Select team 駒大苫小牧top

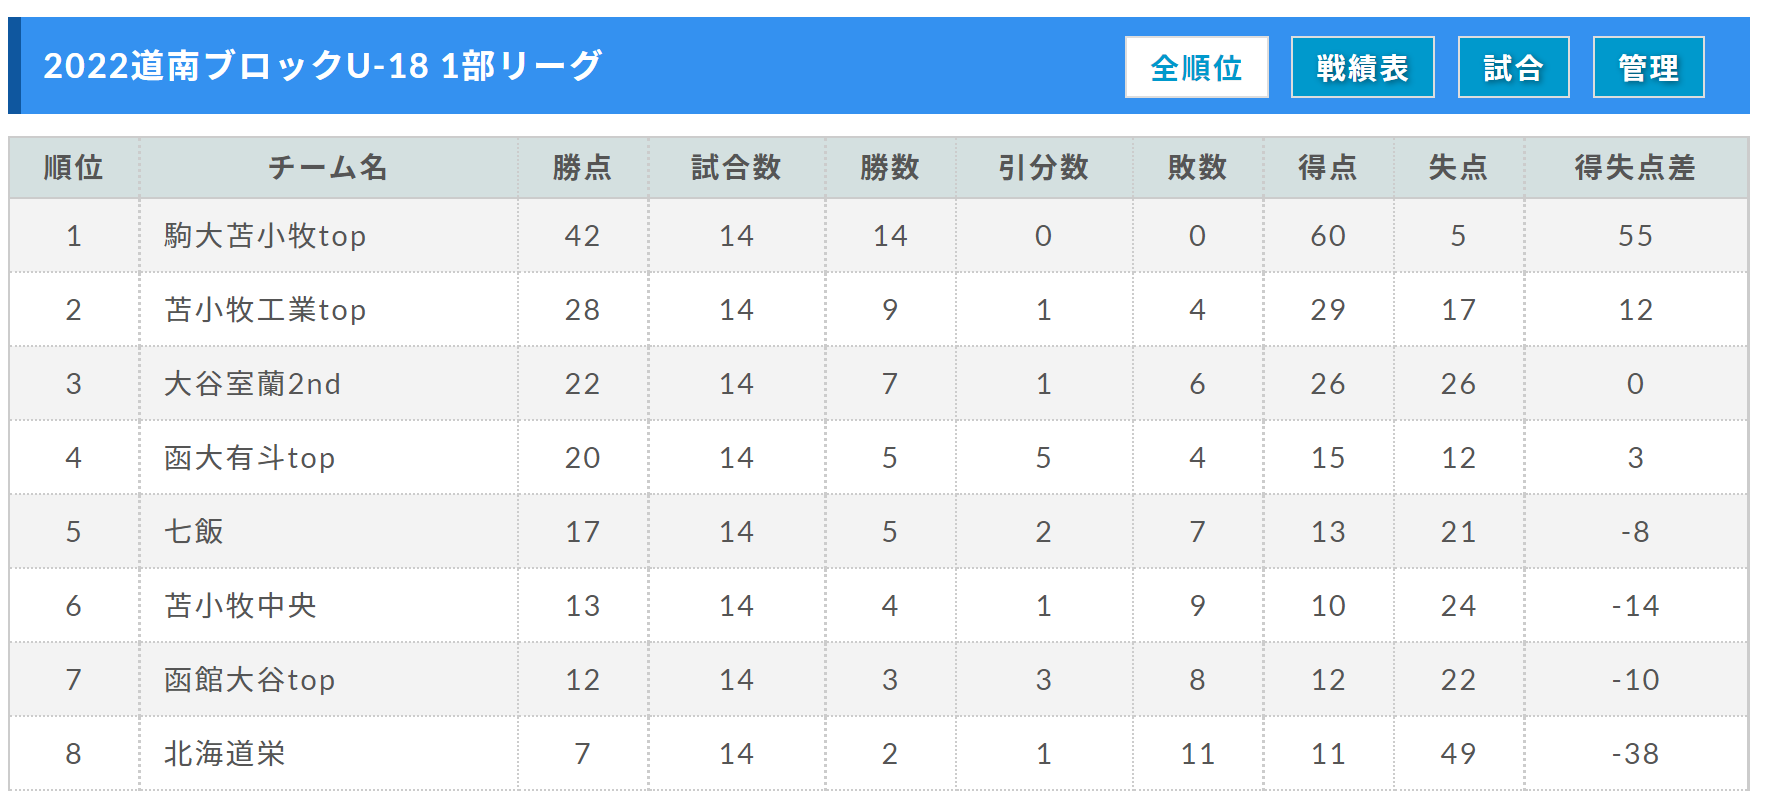tap(265, 236)
